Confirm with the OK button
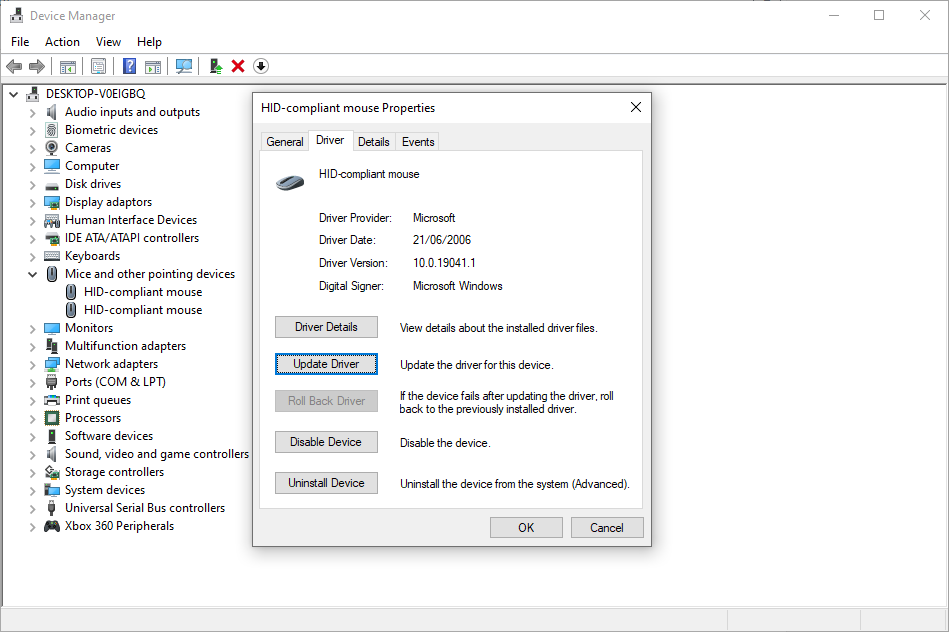 point(526,527)
